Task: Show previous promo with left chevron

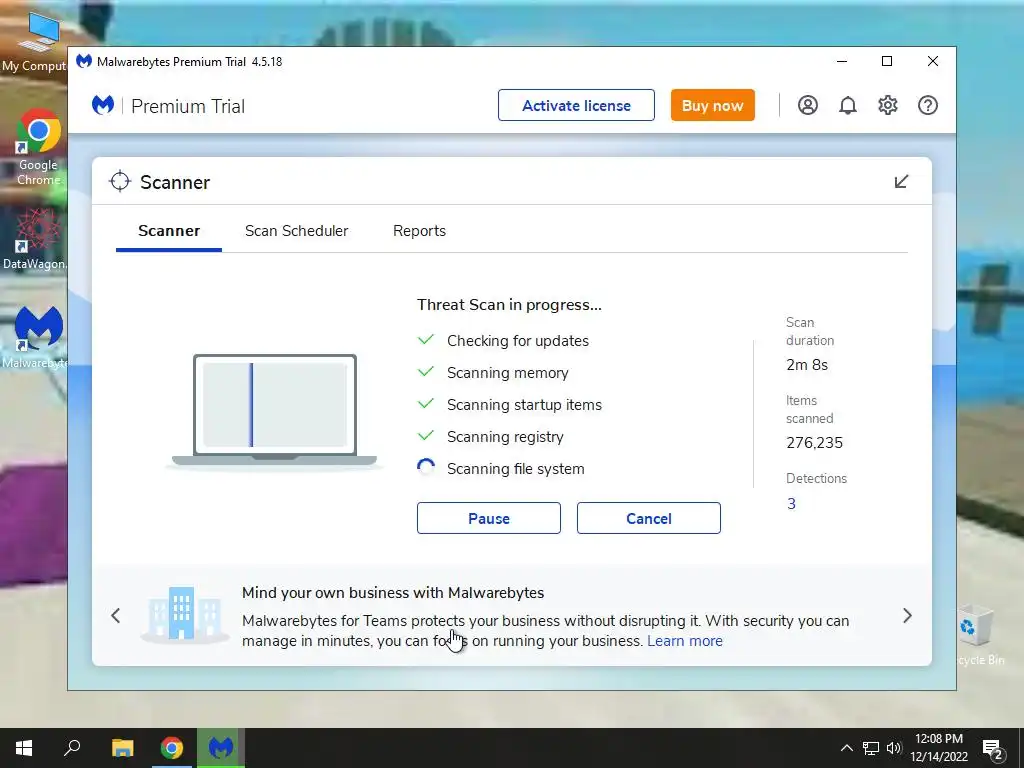Action: pos(116,615)
